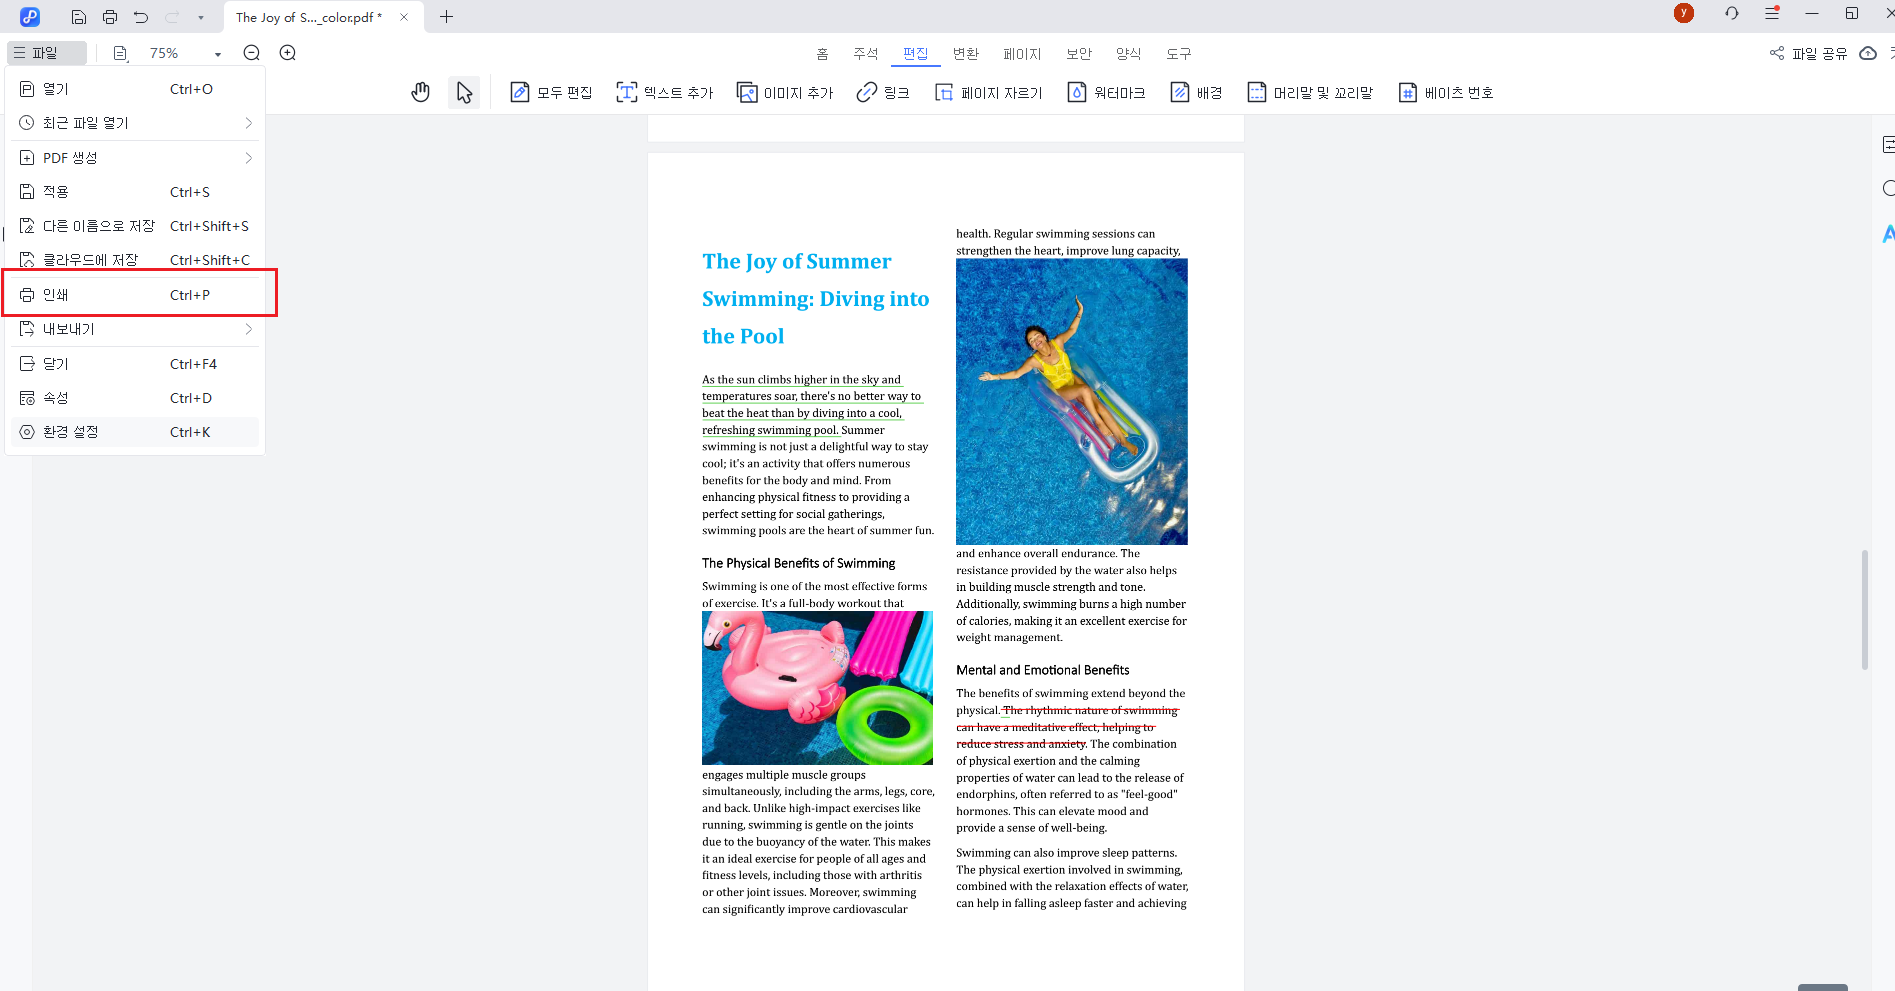The image size is (1895, 991).
Task: Open the AI assistant in the right sidebar
Action: (1888, 234)
